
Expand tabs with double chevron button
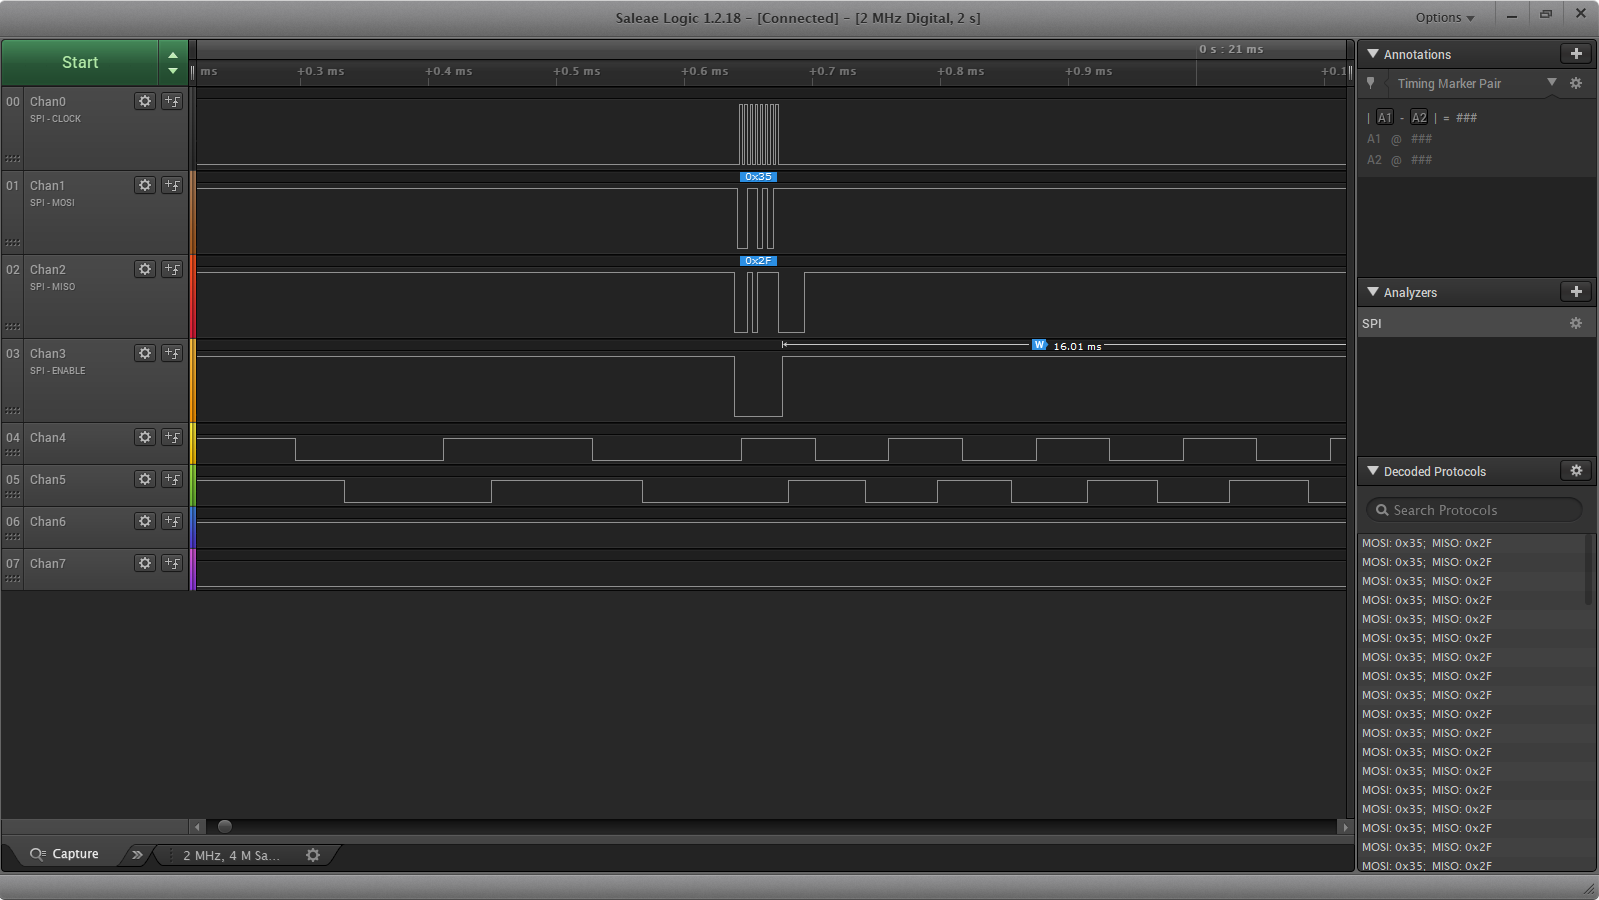click(x=137, y=855)
